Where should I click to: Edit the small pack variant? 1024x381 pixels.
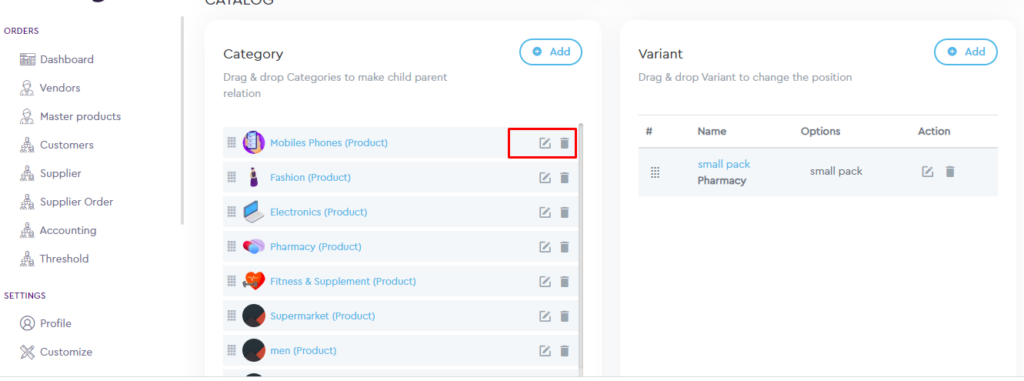(x=927, y=172)
